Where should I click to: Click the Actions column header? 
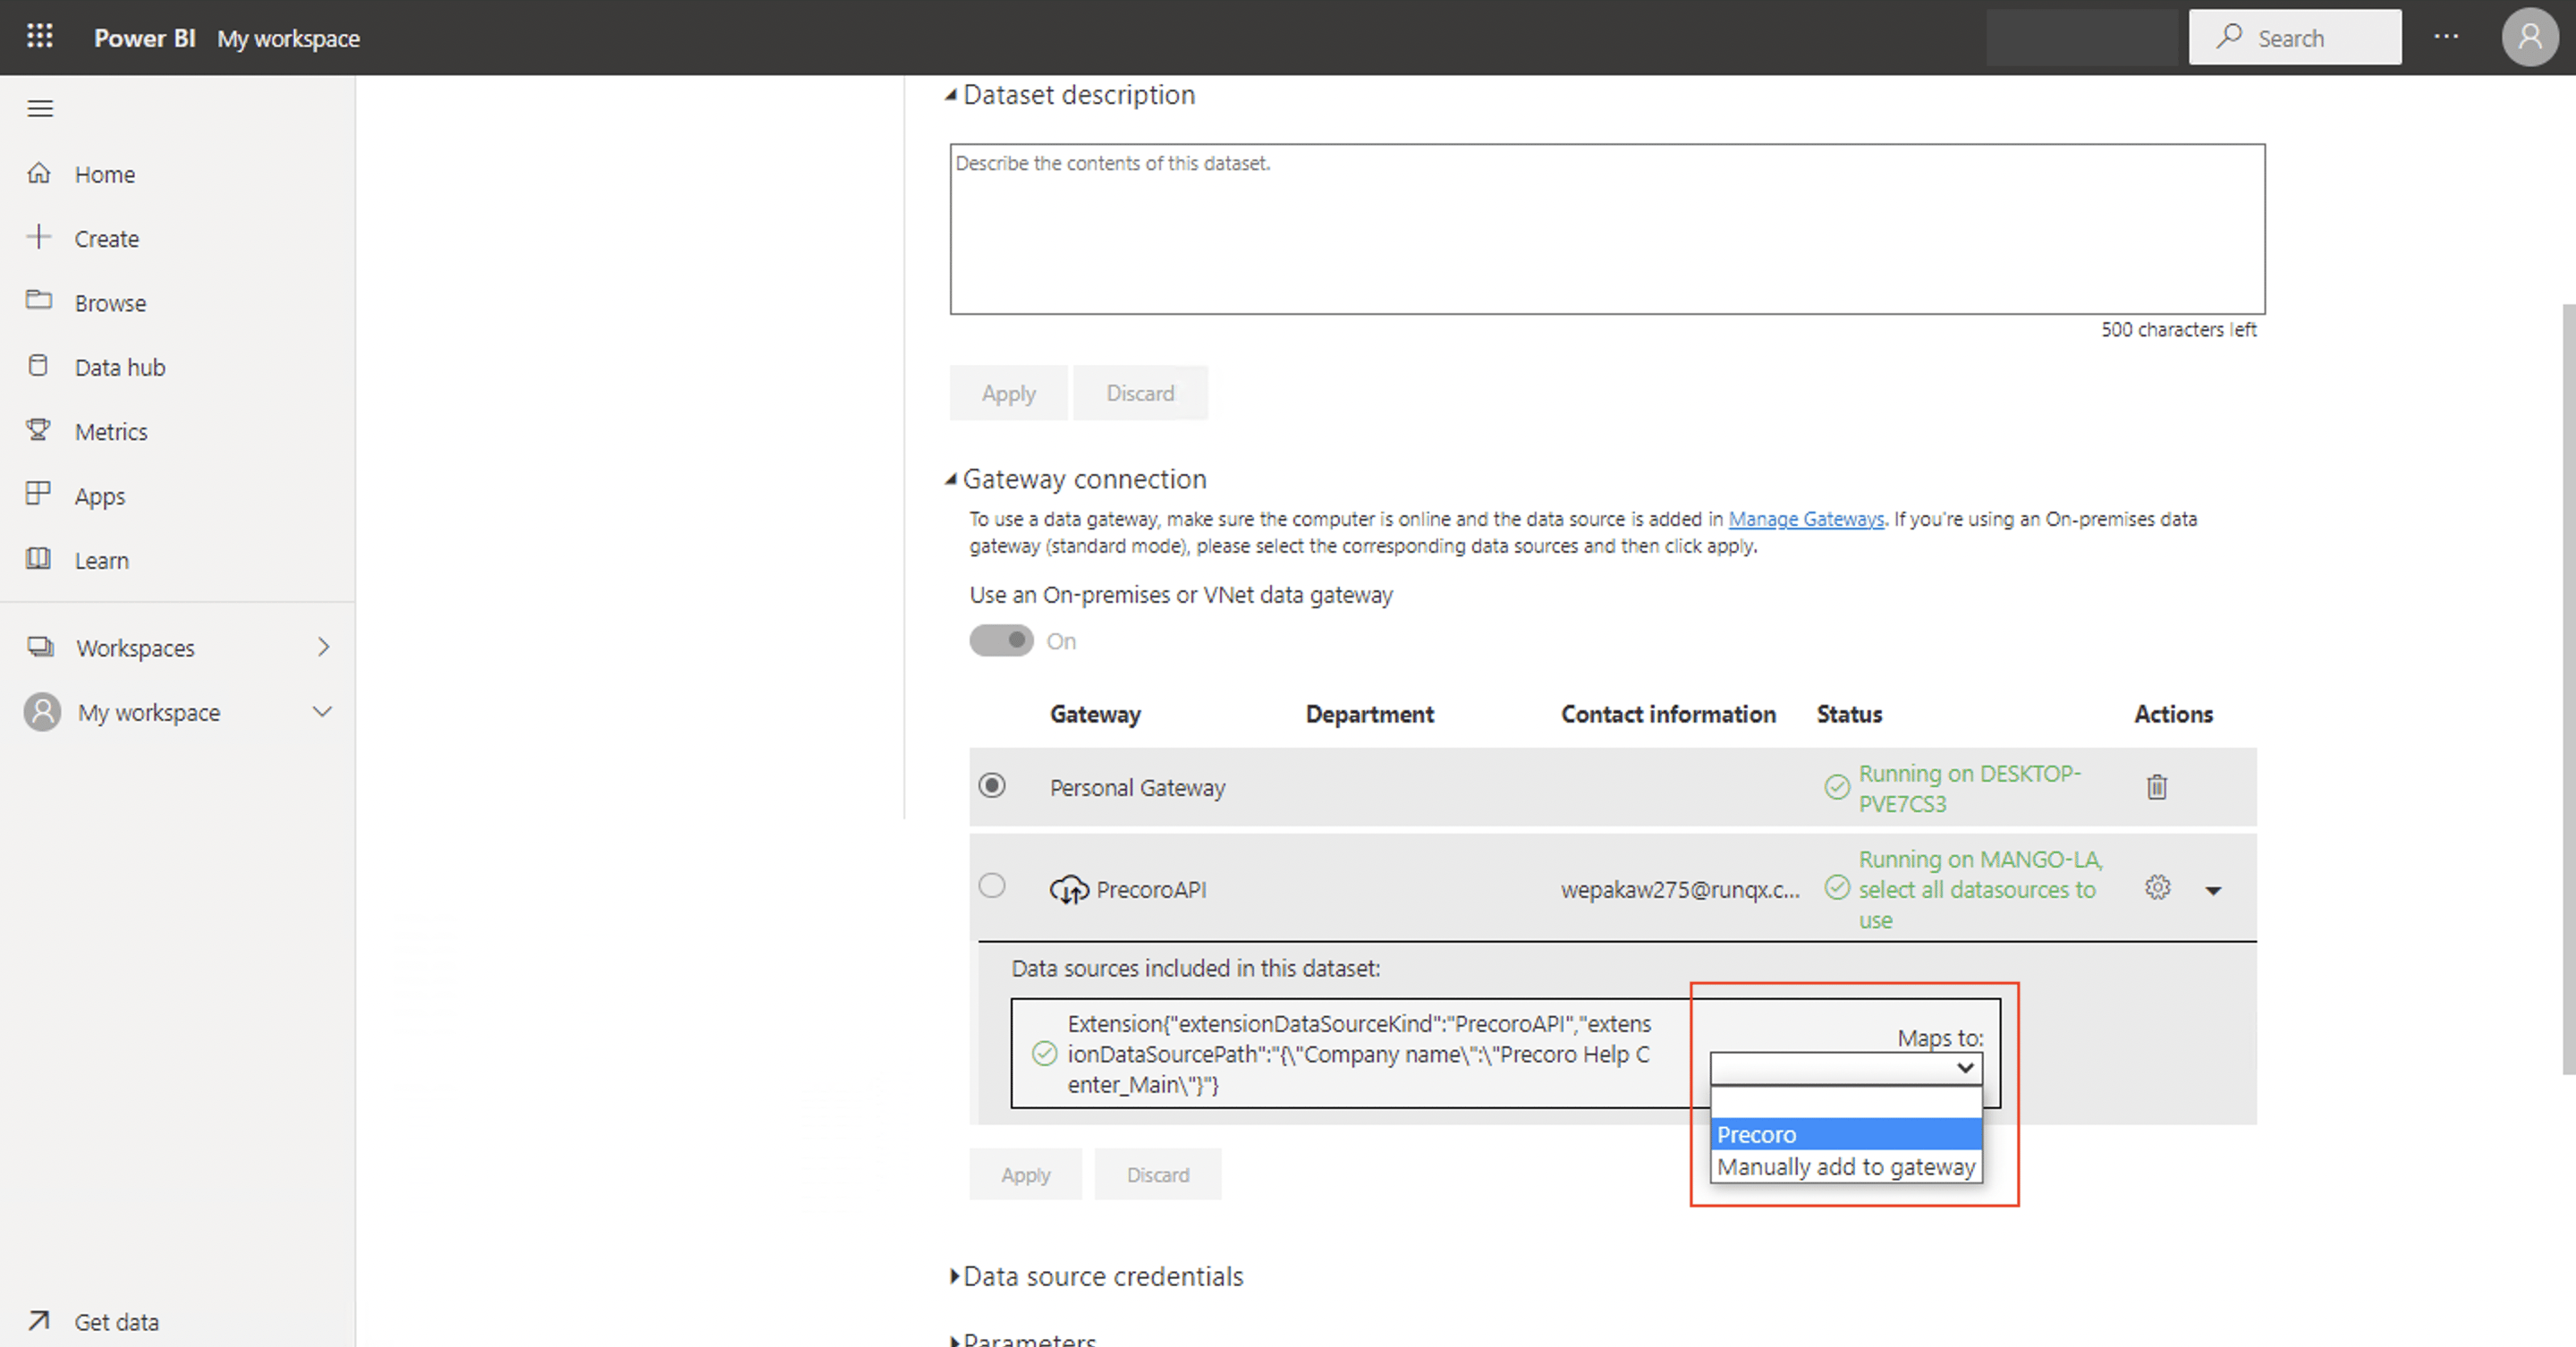click(2173, 714)
